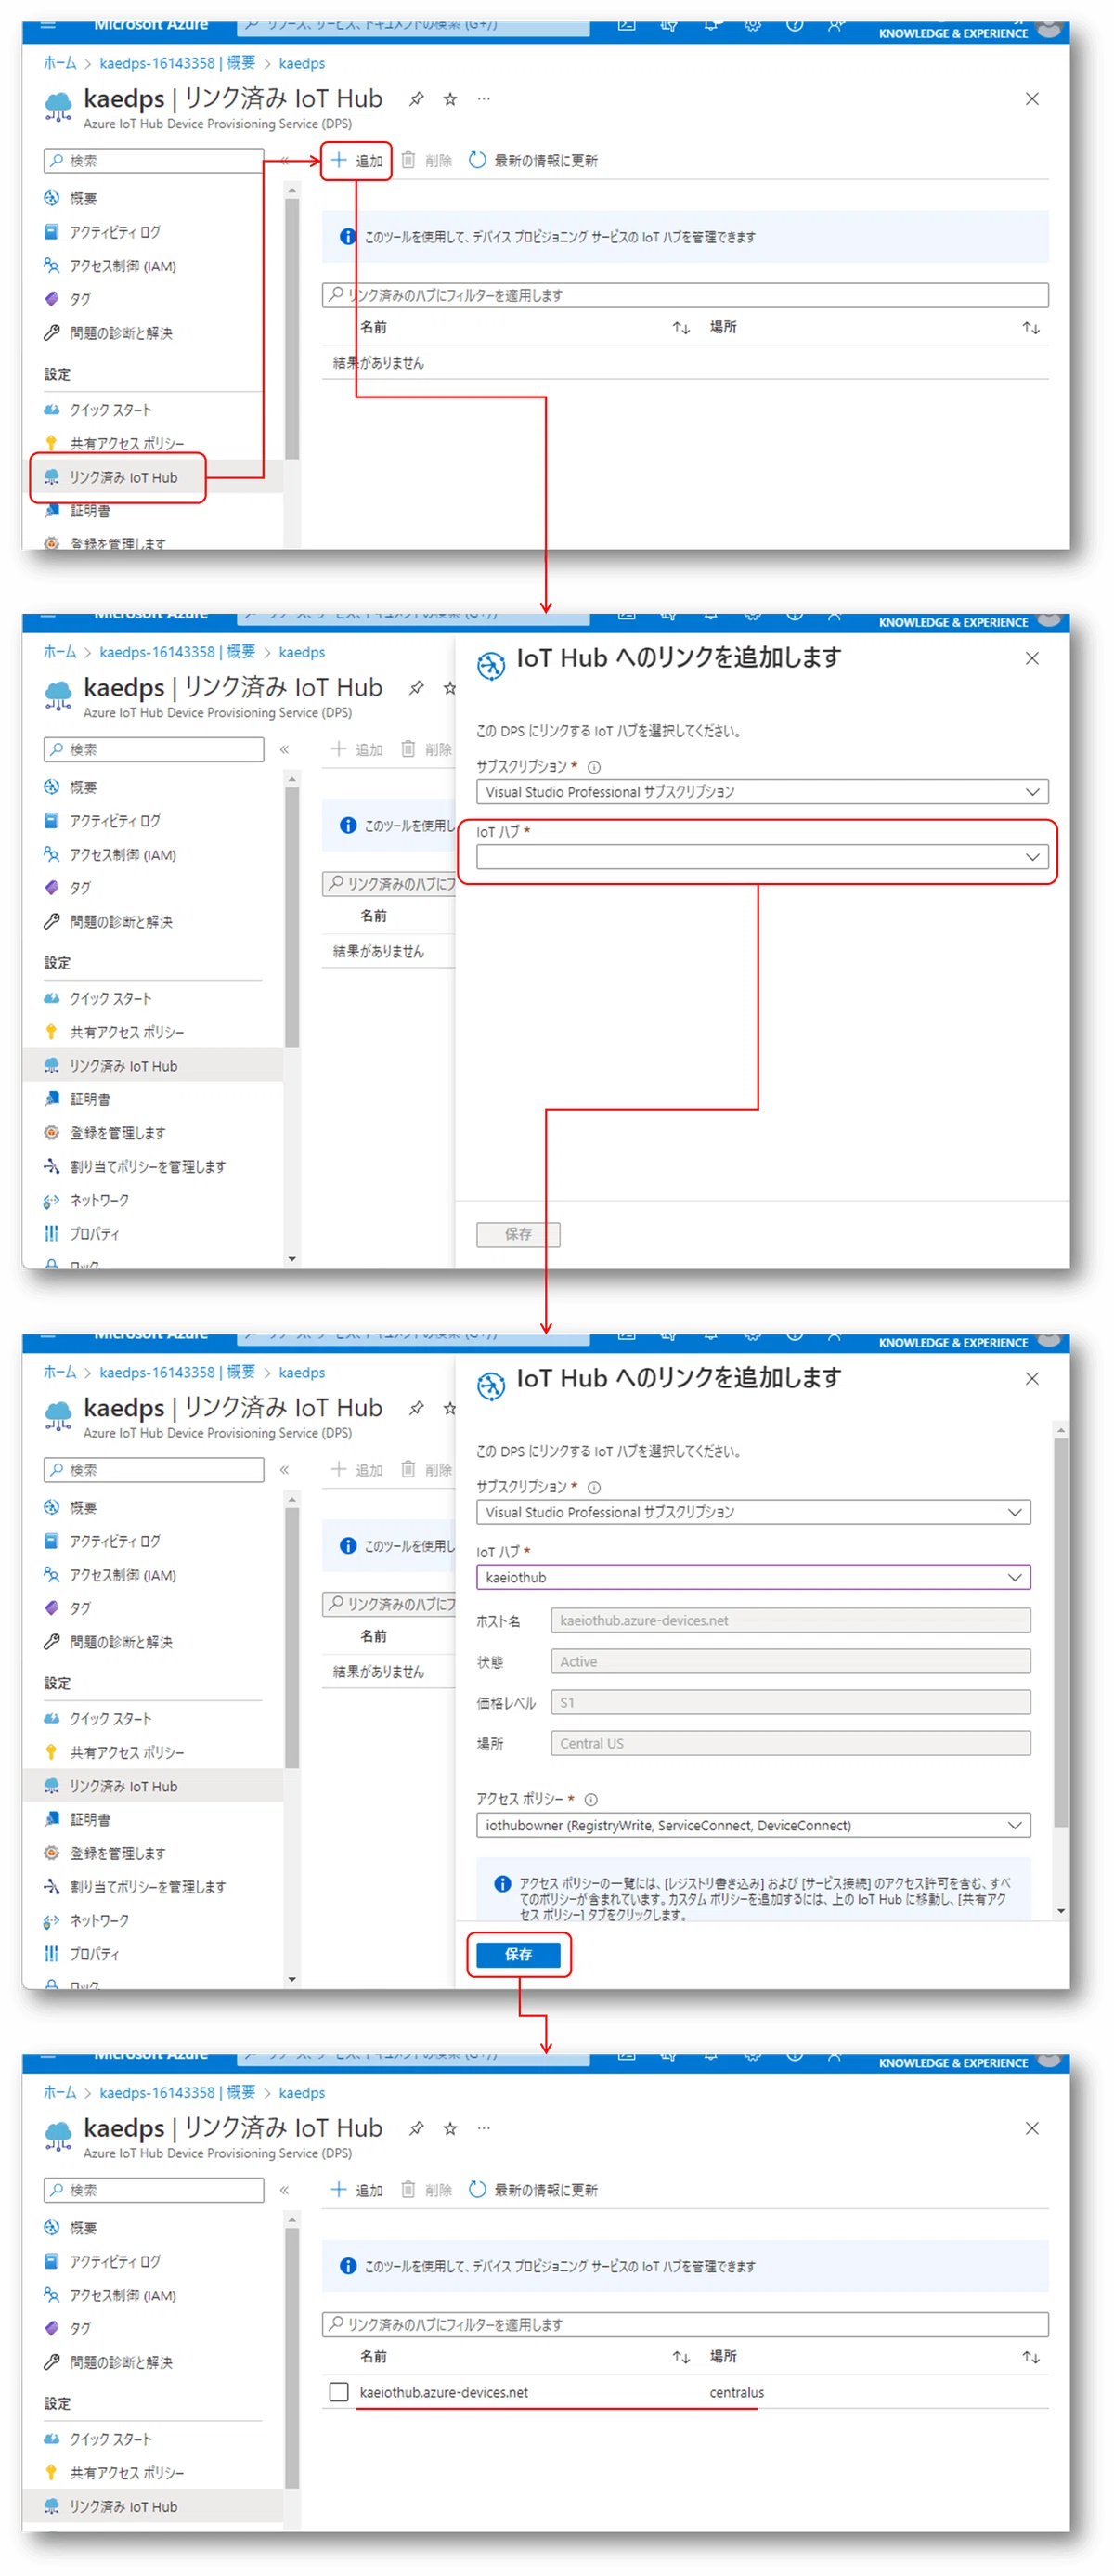Close the kaedps blade in top screenshot
This screenshot has width=1114, height=2576.
click(x=1032, y=99)
